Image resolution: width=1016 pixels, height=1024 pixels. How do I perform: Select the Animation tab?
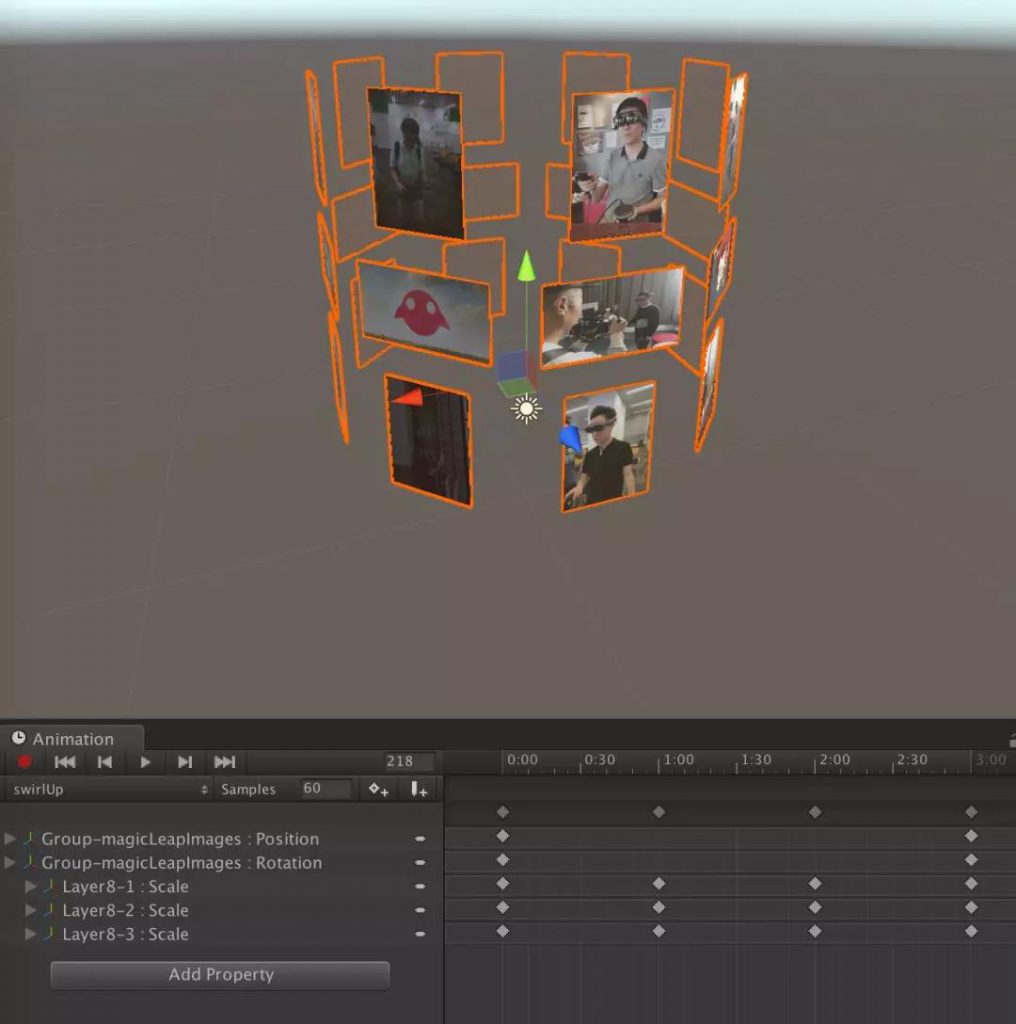72,739
